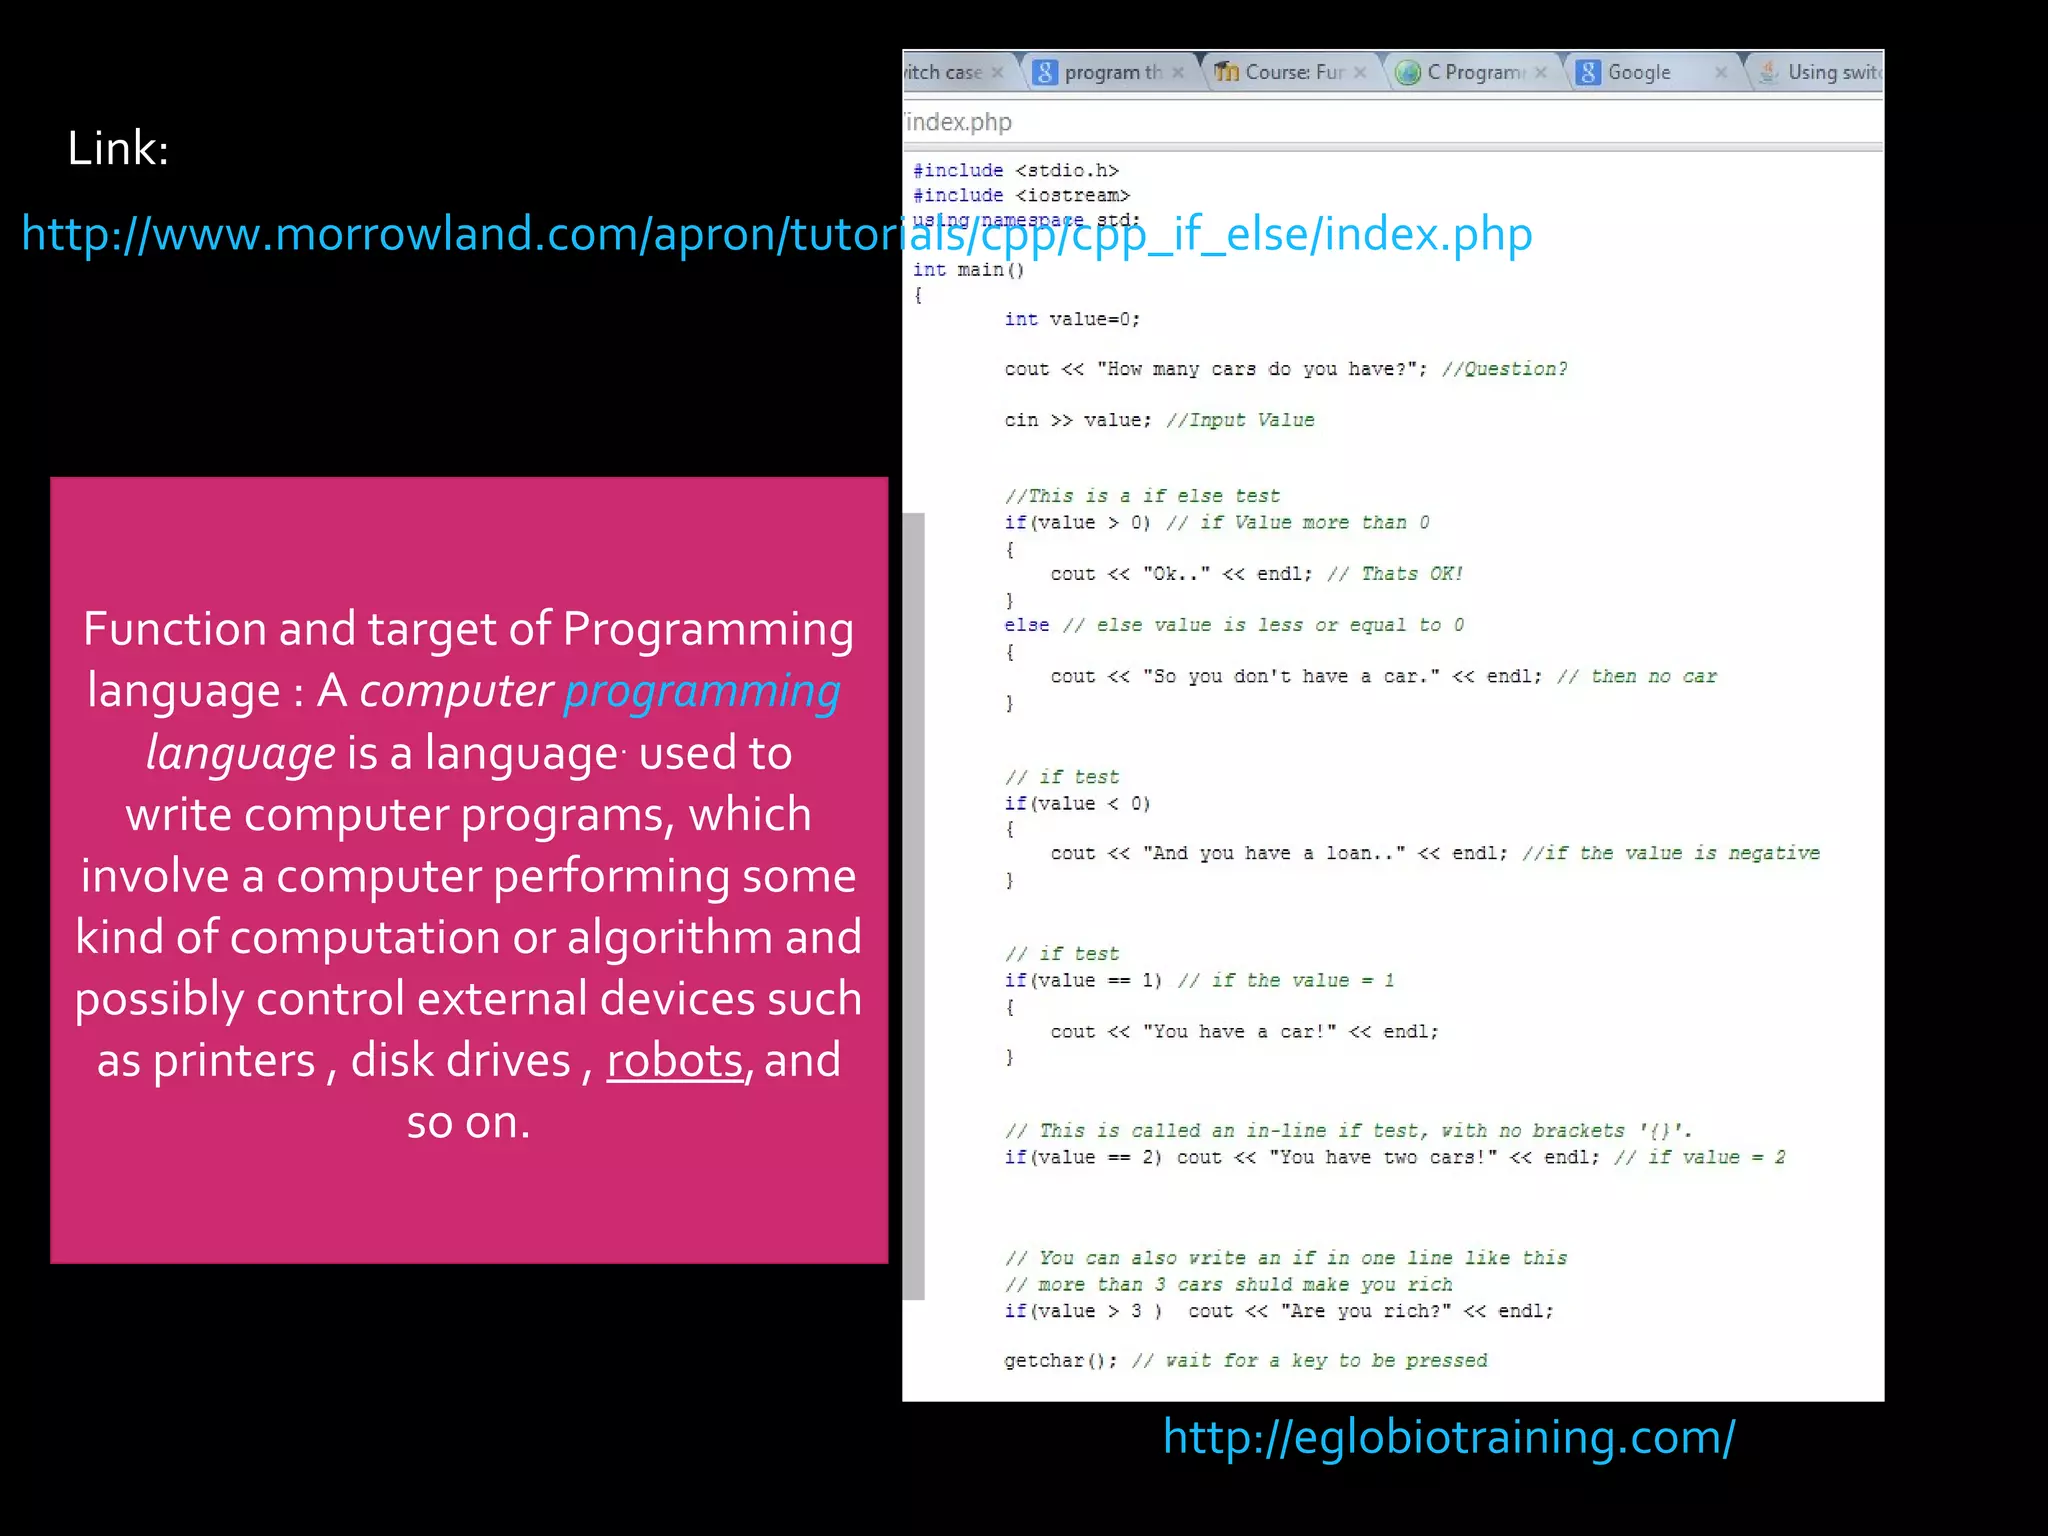
Task: Click the 'getchar();' code line
Action: (1246, 1361)
